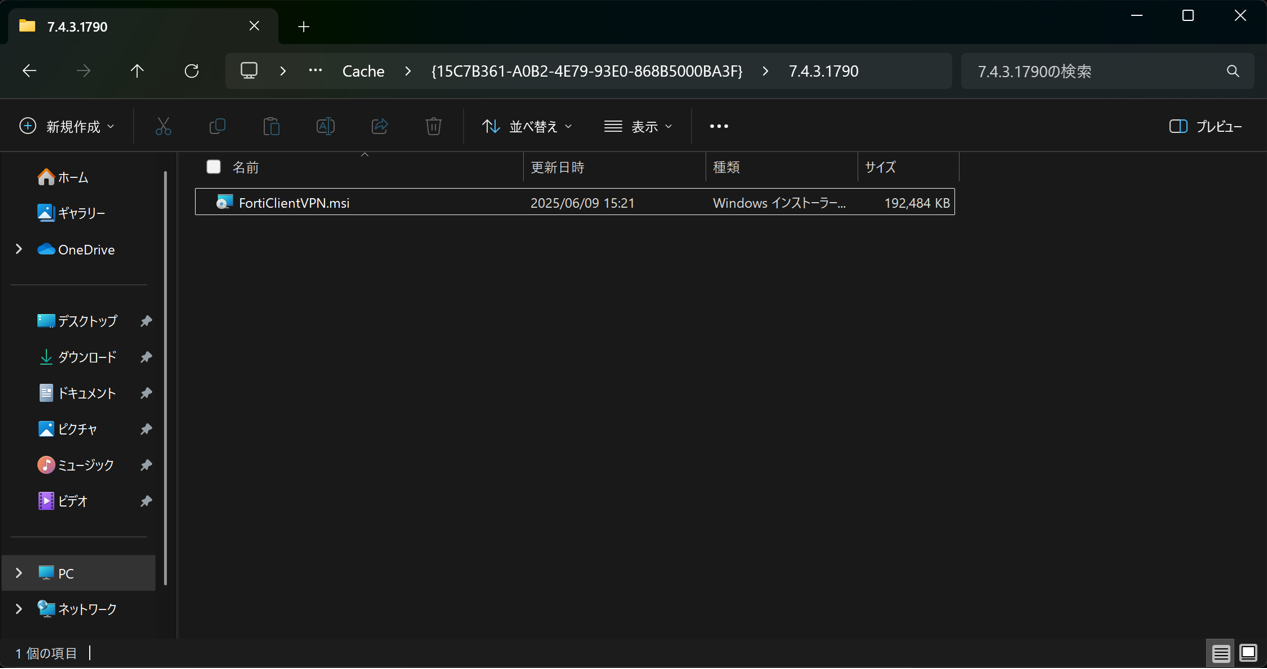Image resolution: width=1267 pixels, height=669 pixels.
Task: Click the FortiClientVPN.msi file icon
Action: coord(224,202)
